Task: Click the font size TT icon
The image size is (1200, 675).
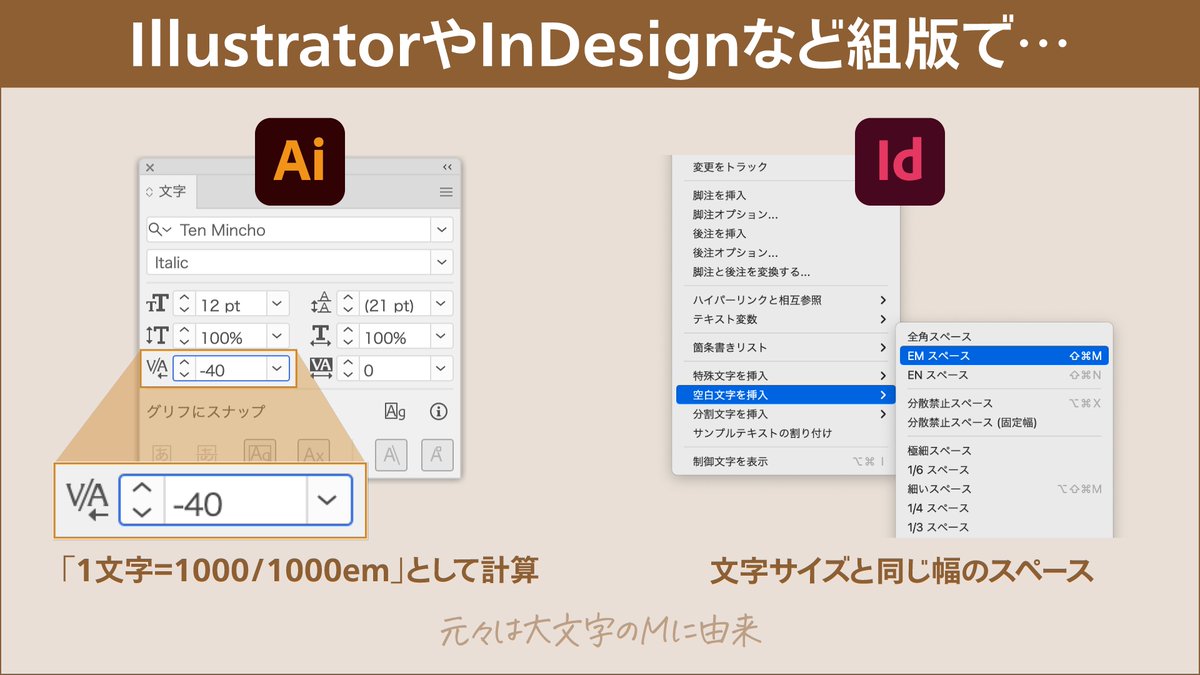Action: click(x=158, y=304)
